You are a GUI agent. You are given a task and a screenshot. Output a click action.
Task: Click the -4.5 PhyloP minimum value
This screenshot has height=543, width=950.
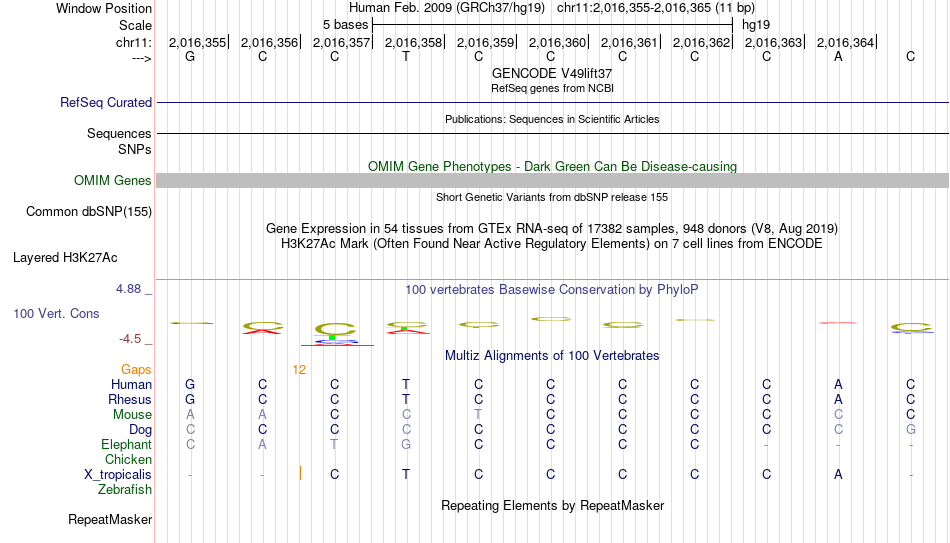(x=129, y=339)
